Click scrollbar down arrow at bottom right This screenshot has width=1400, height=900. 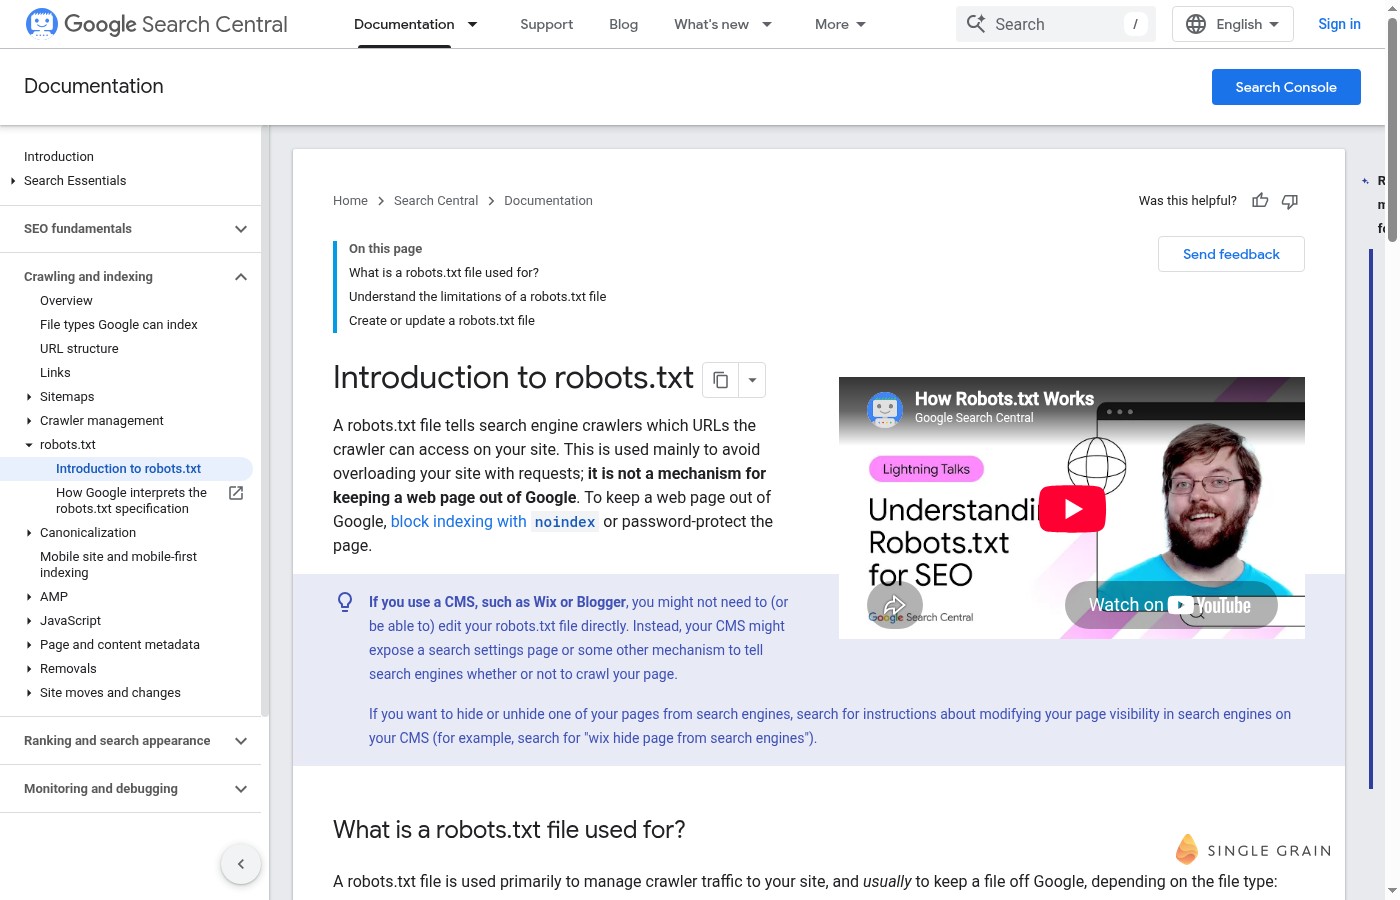tap(1392, 891)
